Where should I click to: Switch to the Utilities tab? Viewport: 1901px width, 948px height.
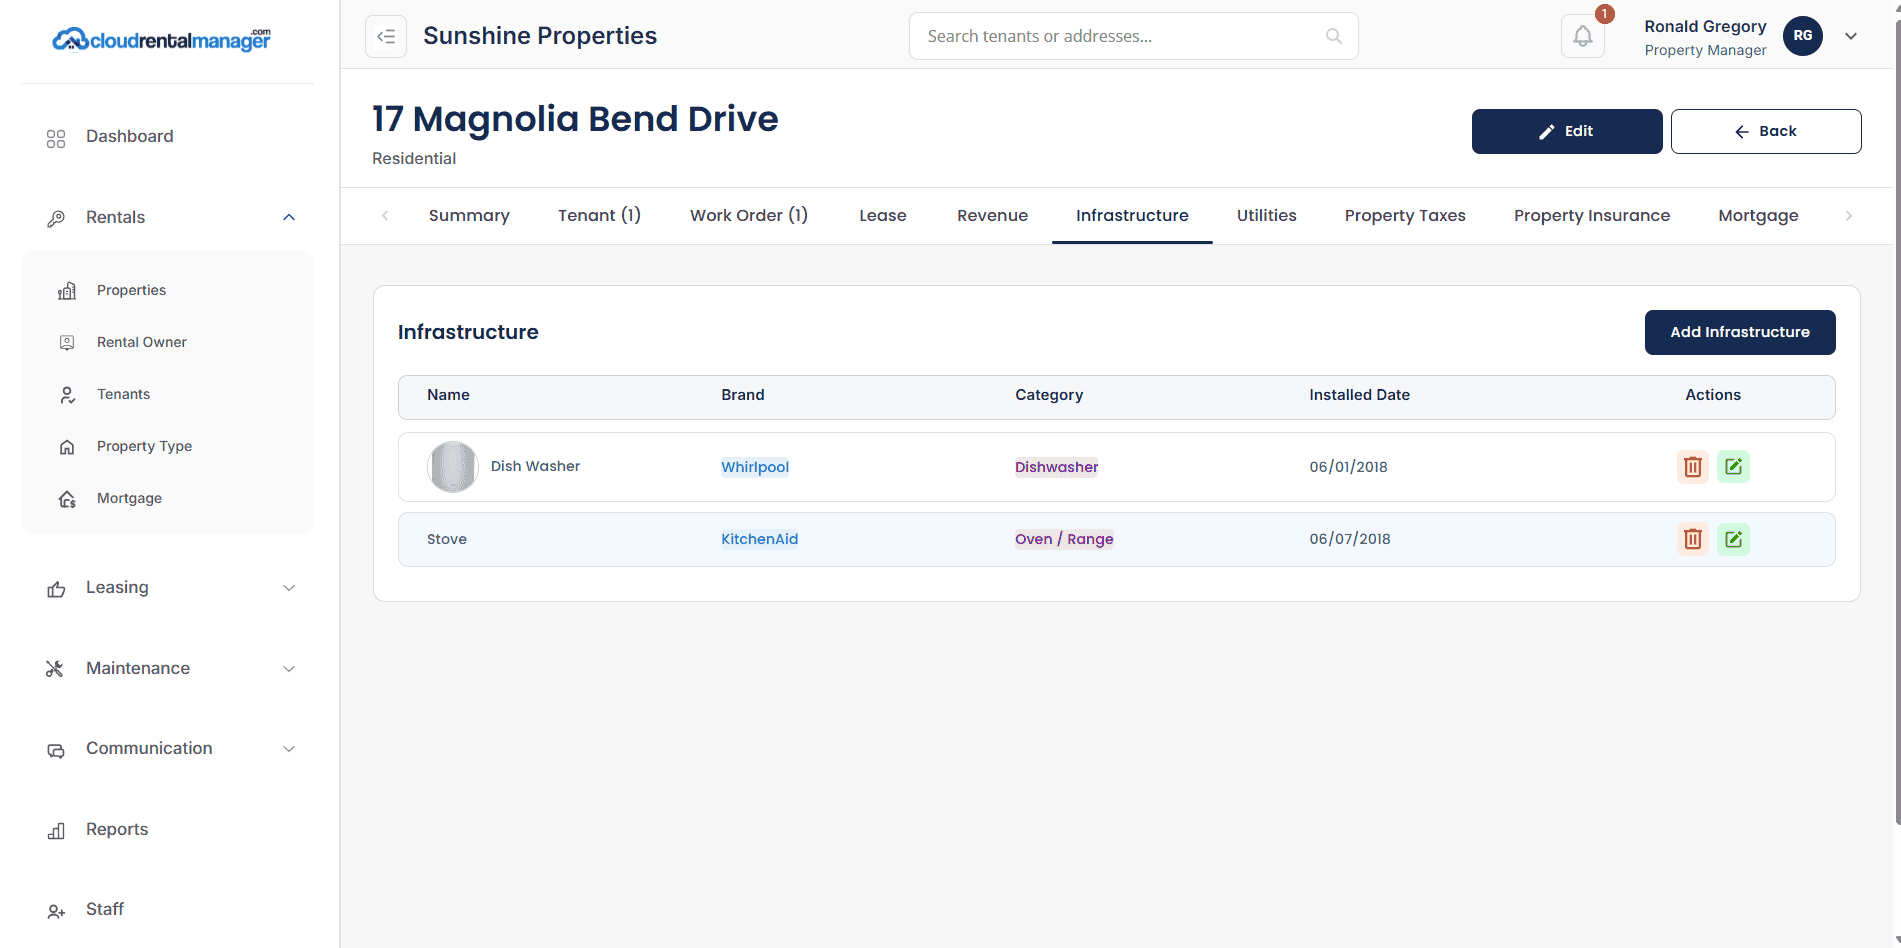pyautogui.click(x=1266, y=216)
